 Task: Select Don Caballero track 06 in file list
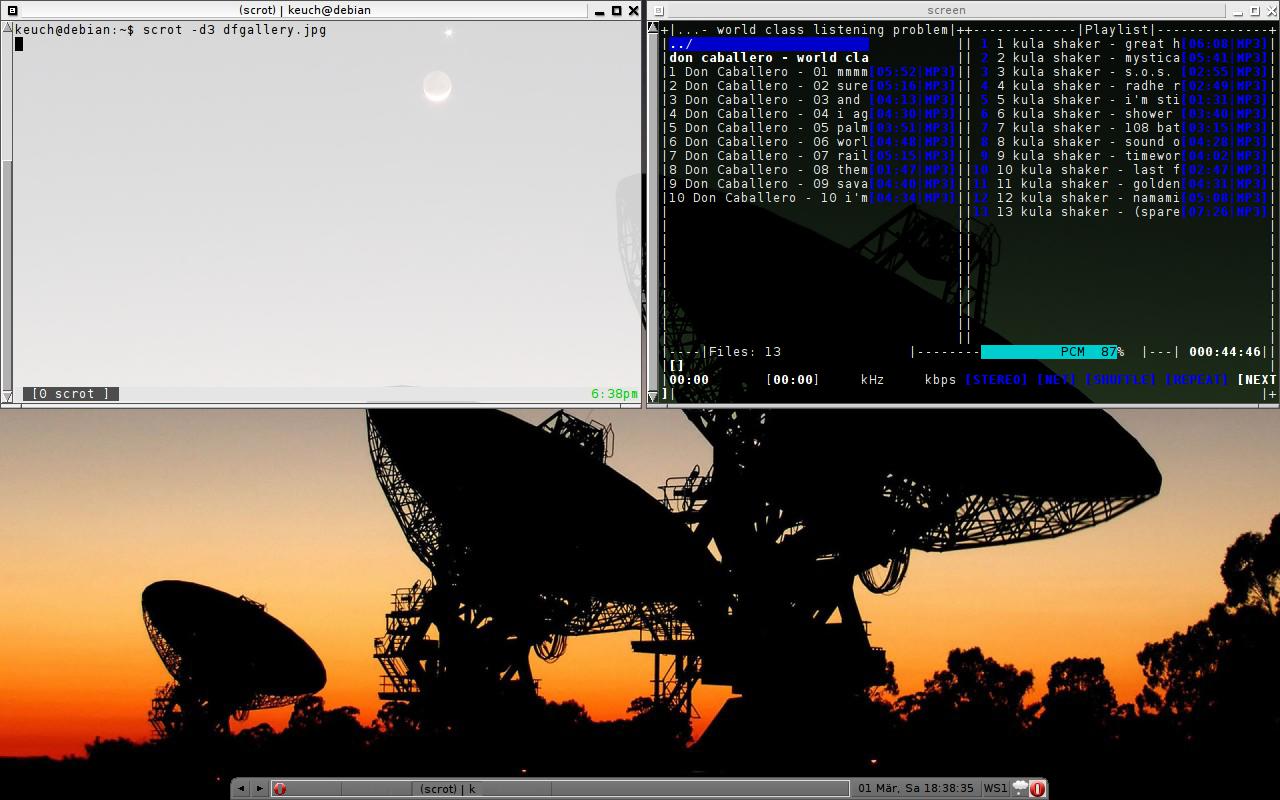pos(767,142)
